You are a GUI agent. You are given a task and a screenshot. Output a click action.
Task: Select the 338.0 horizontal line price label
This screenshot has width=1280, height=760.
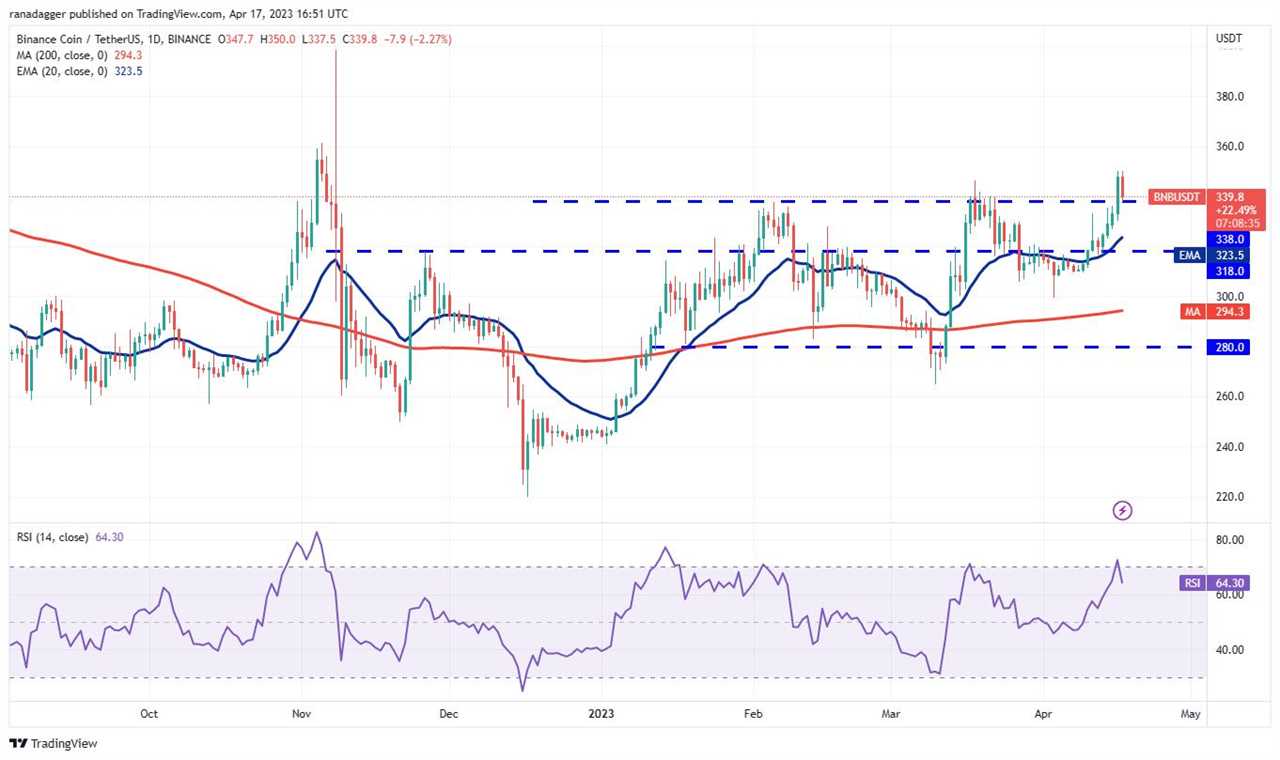(1230, 240)
